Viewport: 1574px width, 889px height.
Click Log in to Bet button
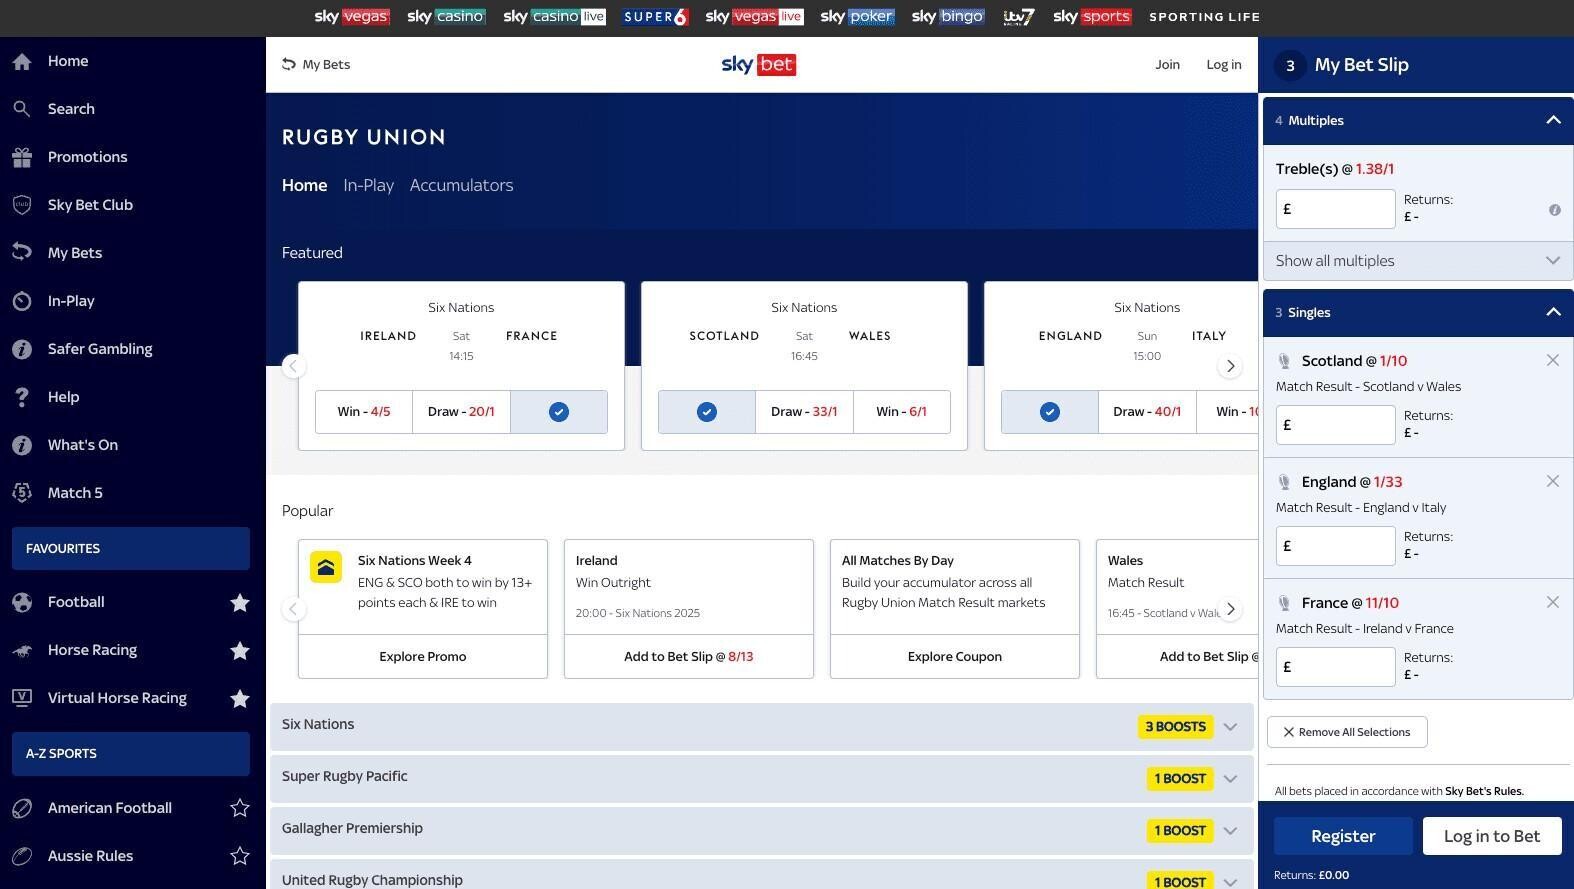point(1492,836)
